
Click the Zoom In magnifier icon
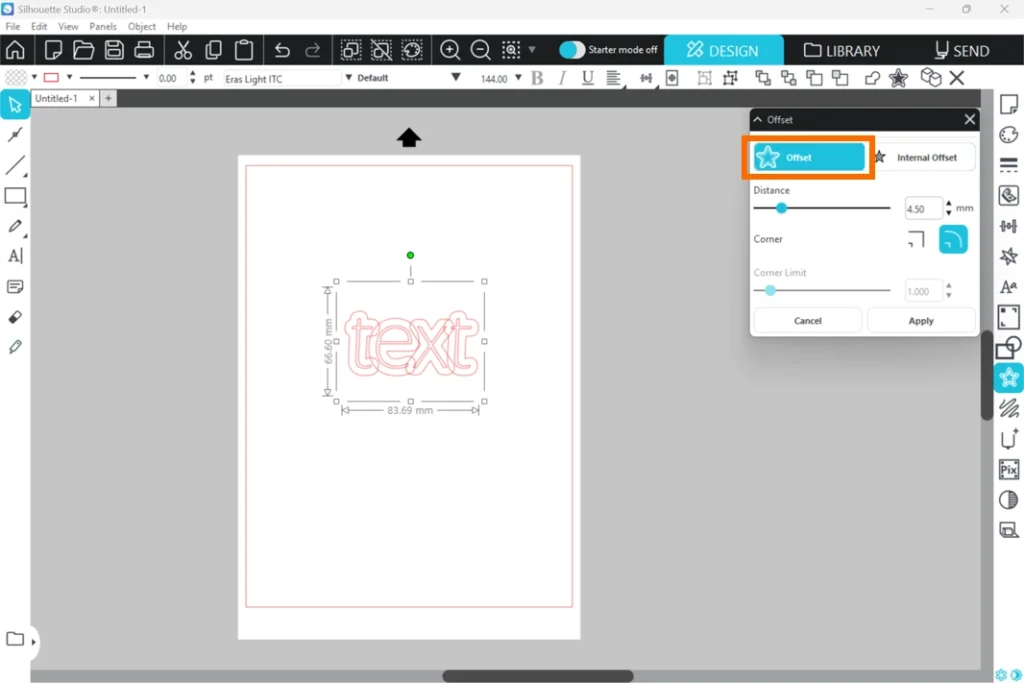[450, 50]
